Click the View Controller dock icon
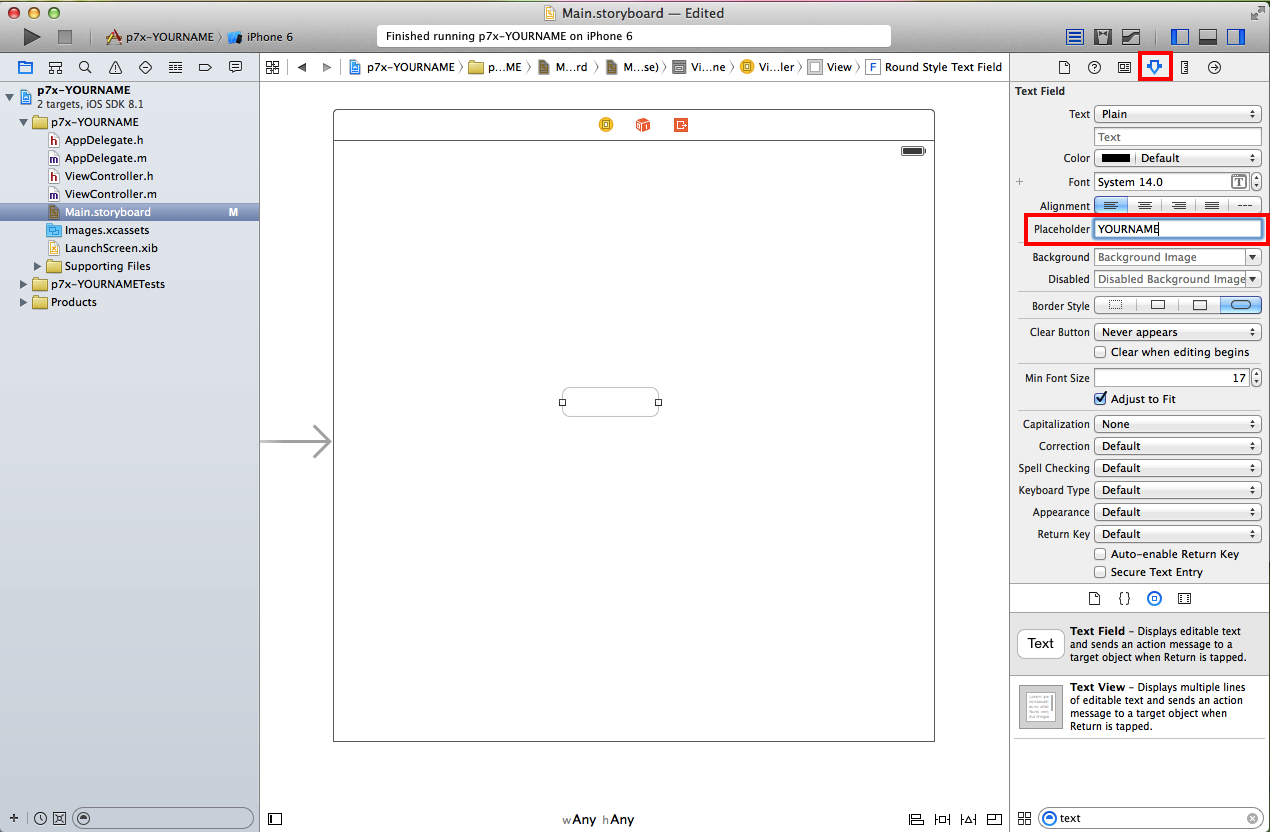 606,125
